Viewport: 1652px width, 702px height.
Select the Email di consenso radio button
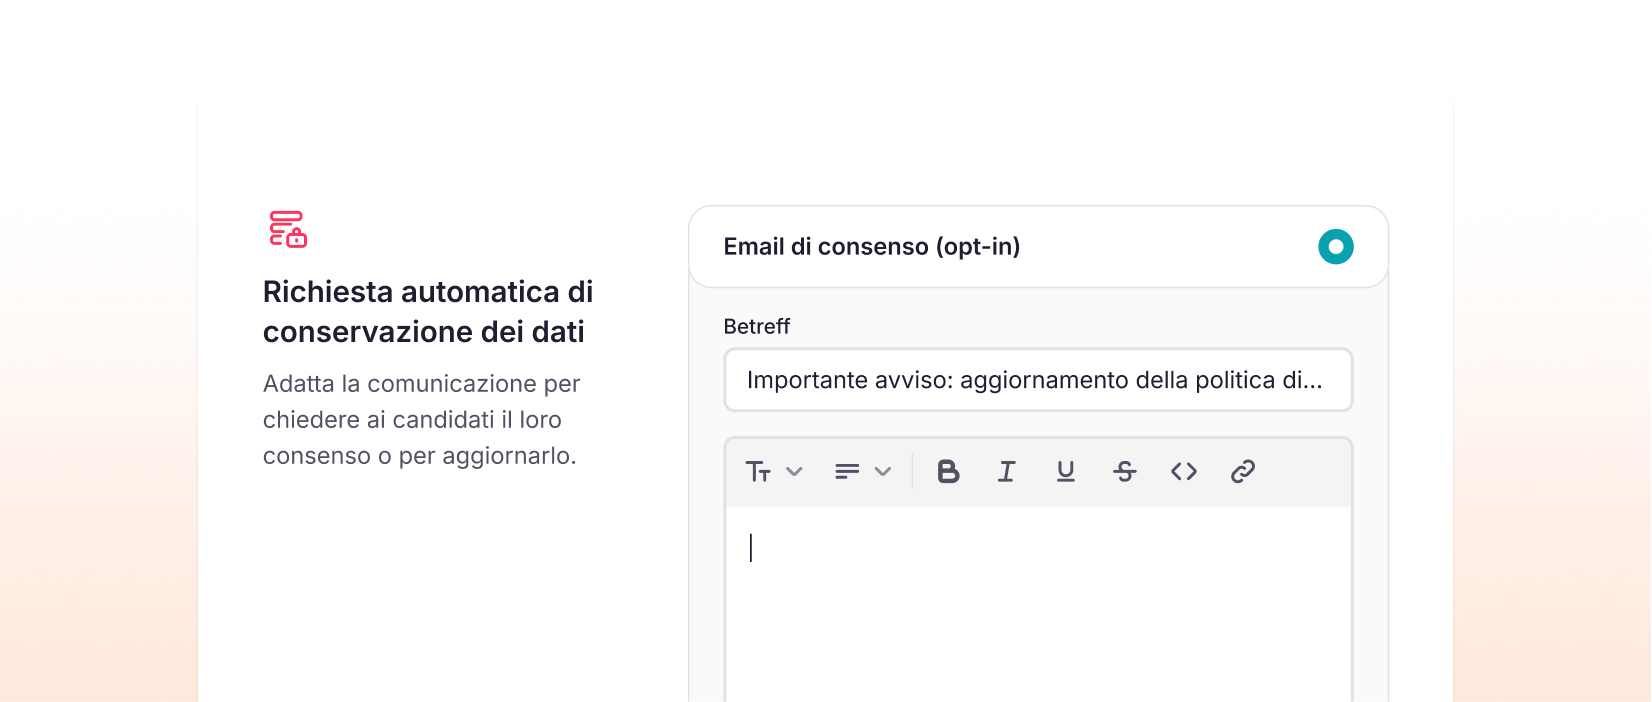[x=1336, y=247]
